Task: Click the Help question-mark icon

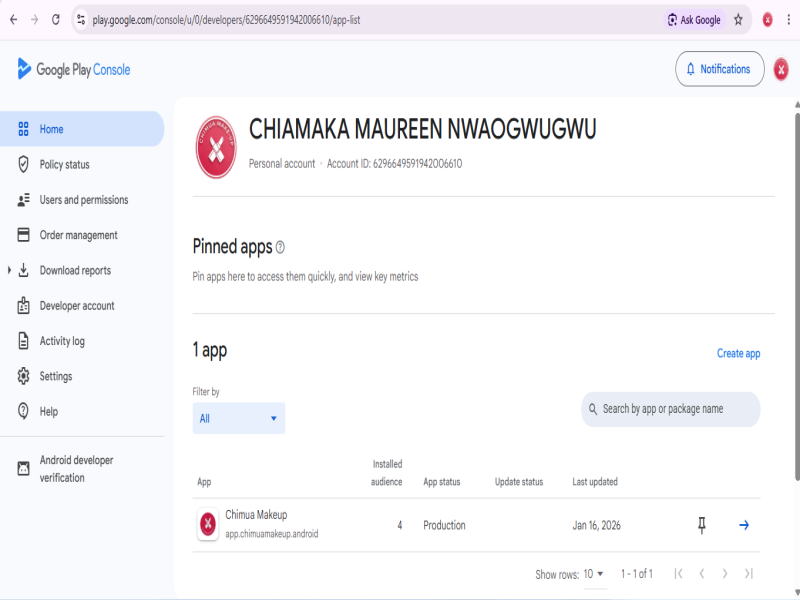Action: pos(23,411)
